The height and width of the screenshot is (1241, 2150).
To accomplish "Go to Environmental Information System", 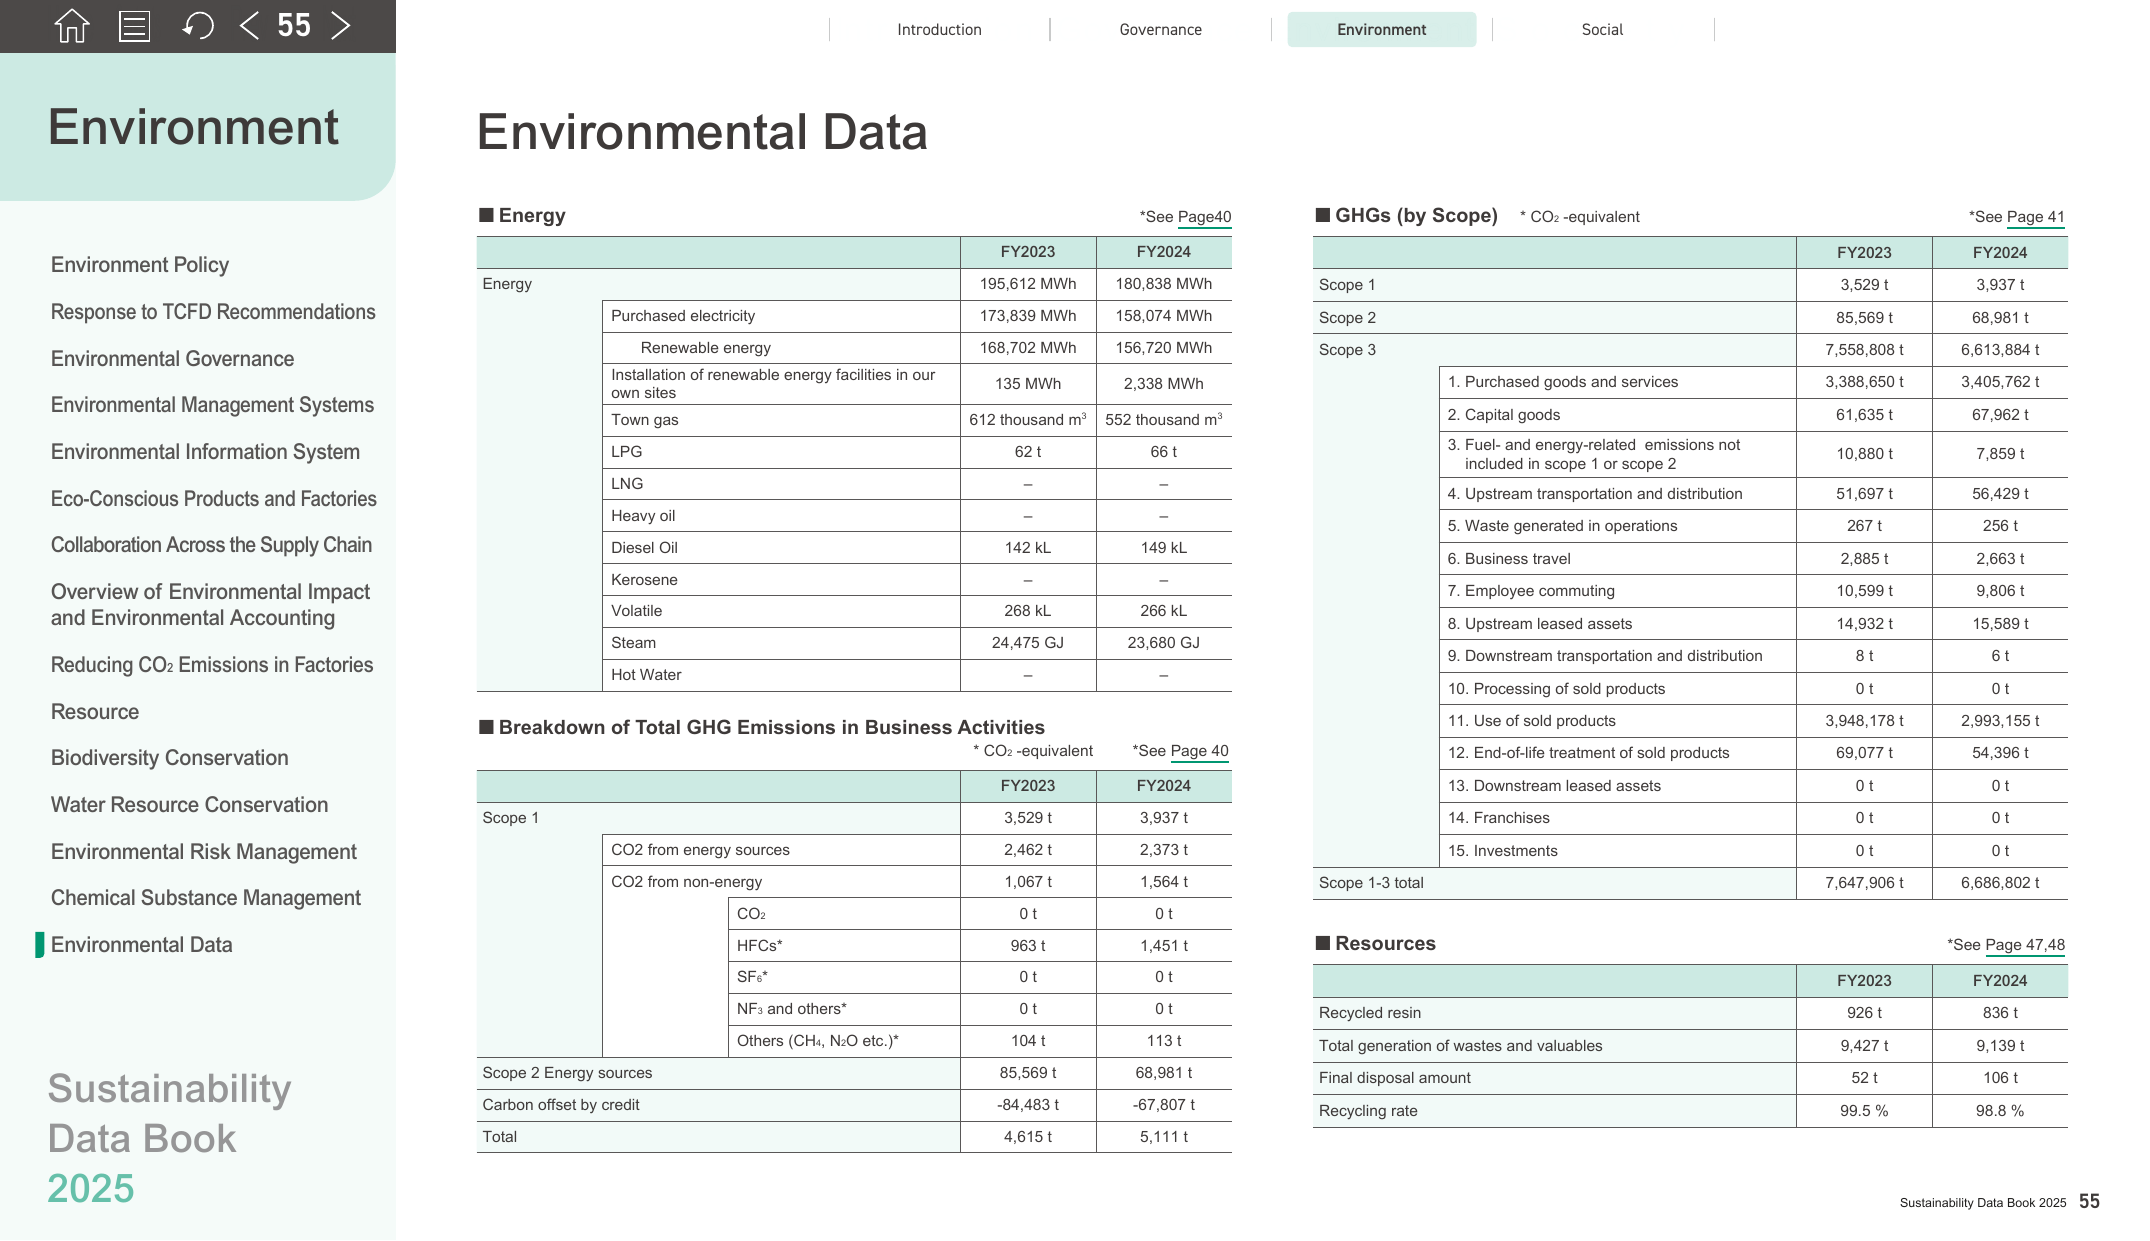I will click(205, 452).
